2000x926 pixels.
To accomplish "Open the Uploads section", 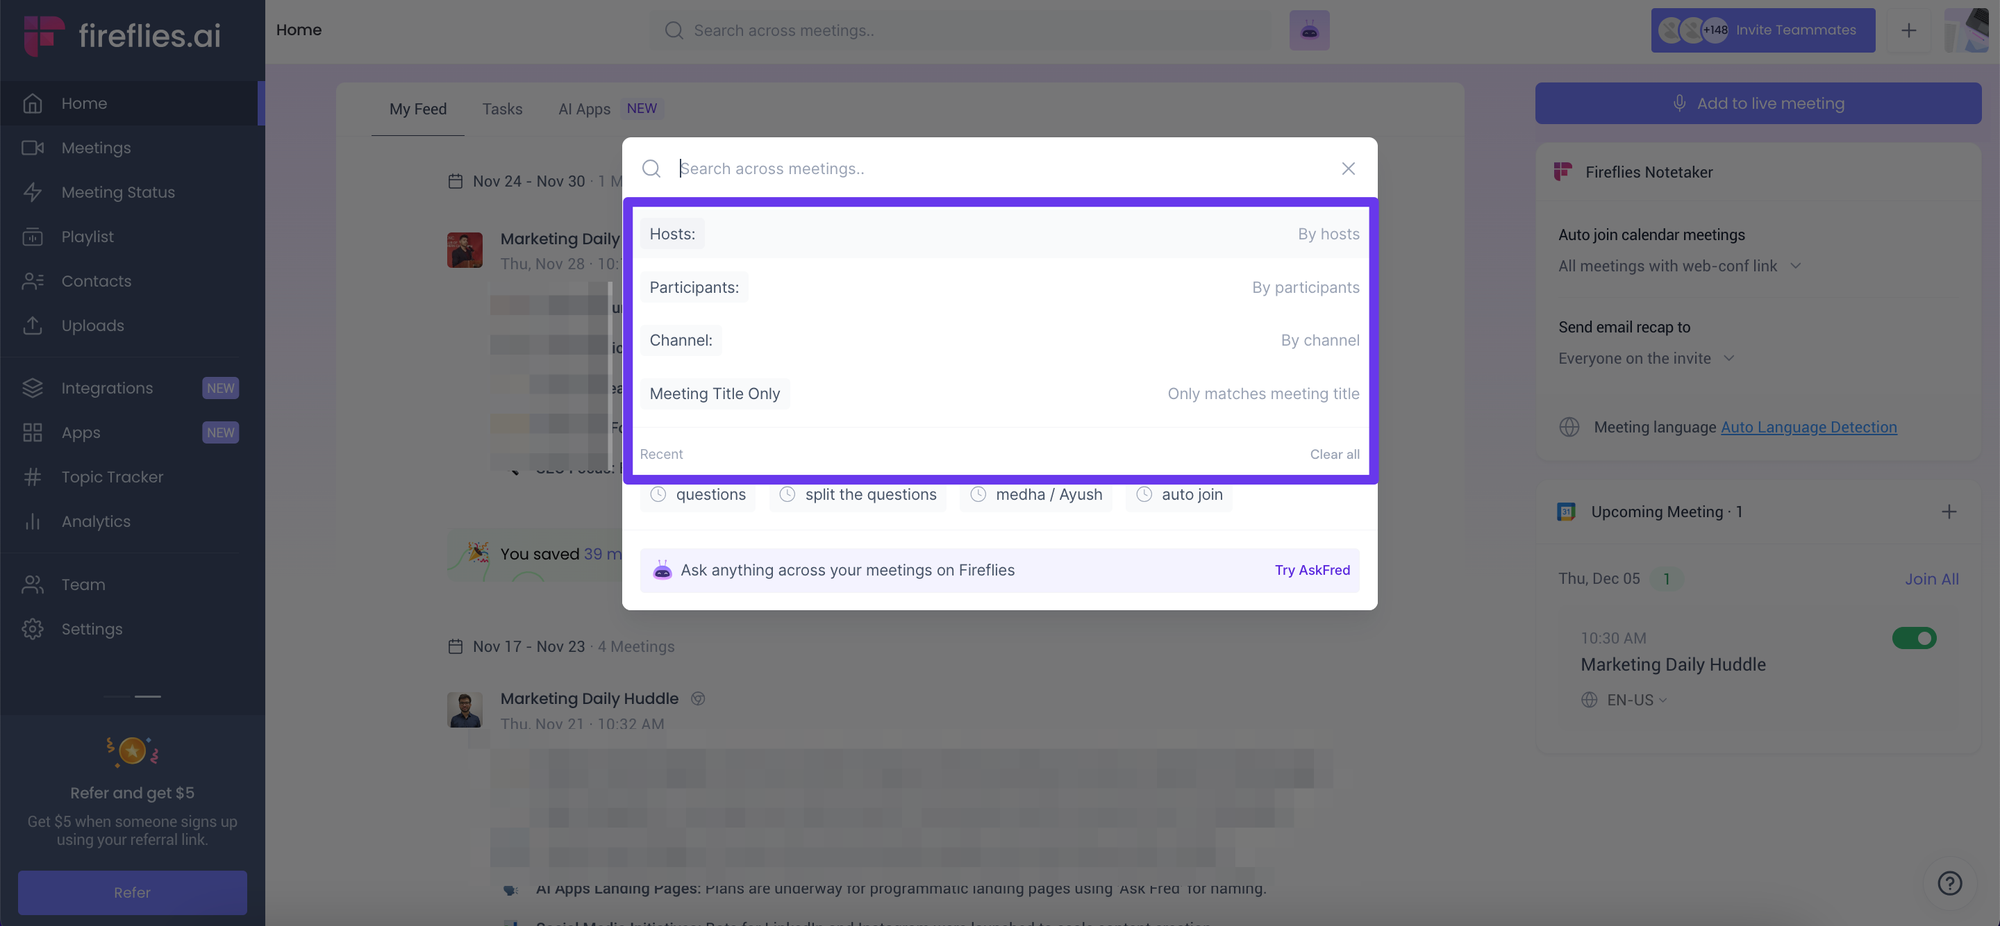I will click(93, 325).
